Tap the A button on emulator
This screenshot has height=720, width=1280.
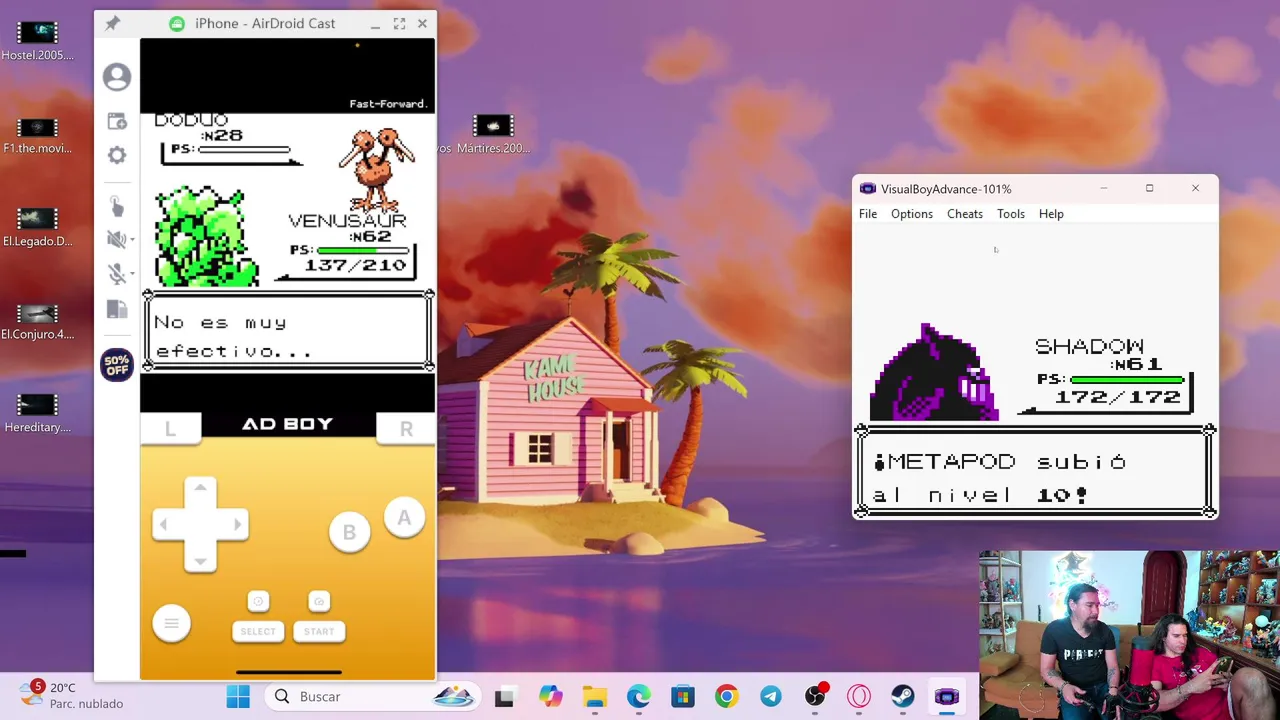tap(404, 518)
